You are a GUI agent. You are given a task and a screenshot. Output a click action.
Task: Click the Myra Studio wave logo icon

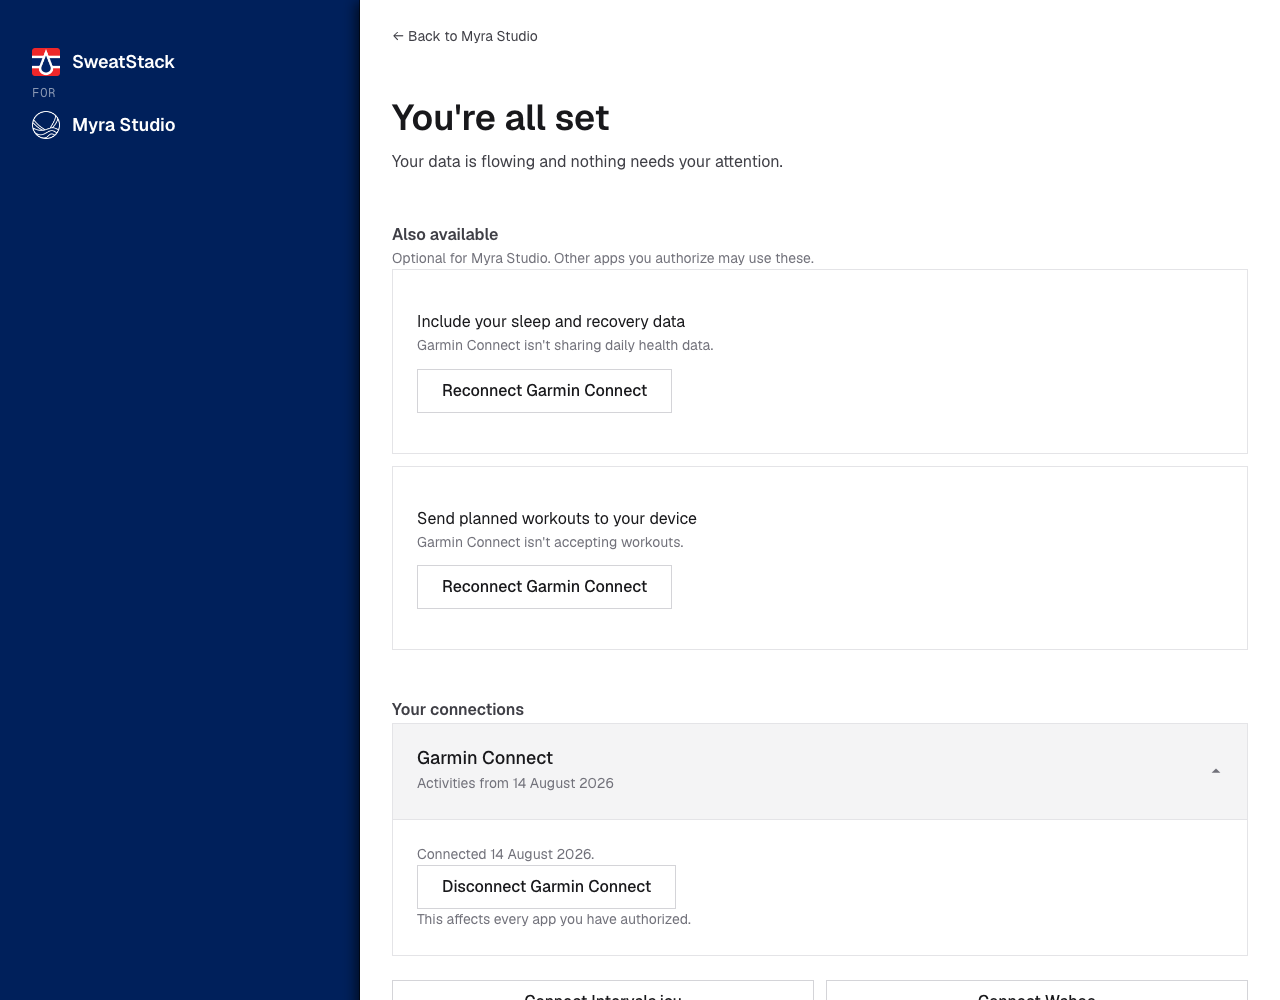pos(46,125)
